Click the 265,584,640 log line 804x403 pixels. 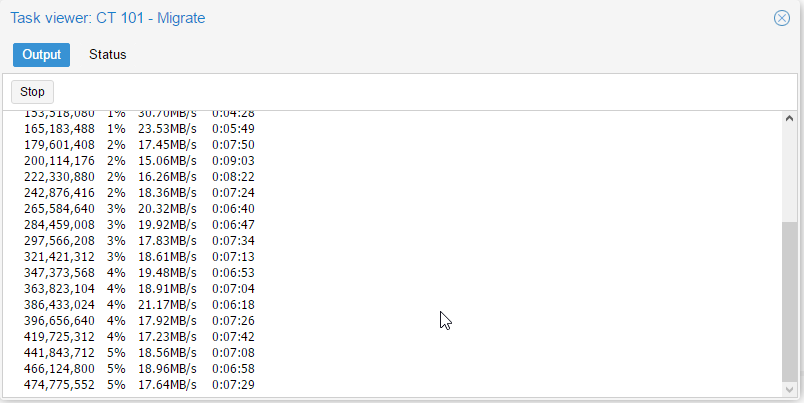click(139, 209)
